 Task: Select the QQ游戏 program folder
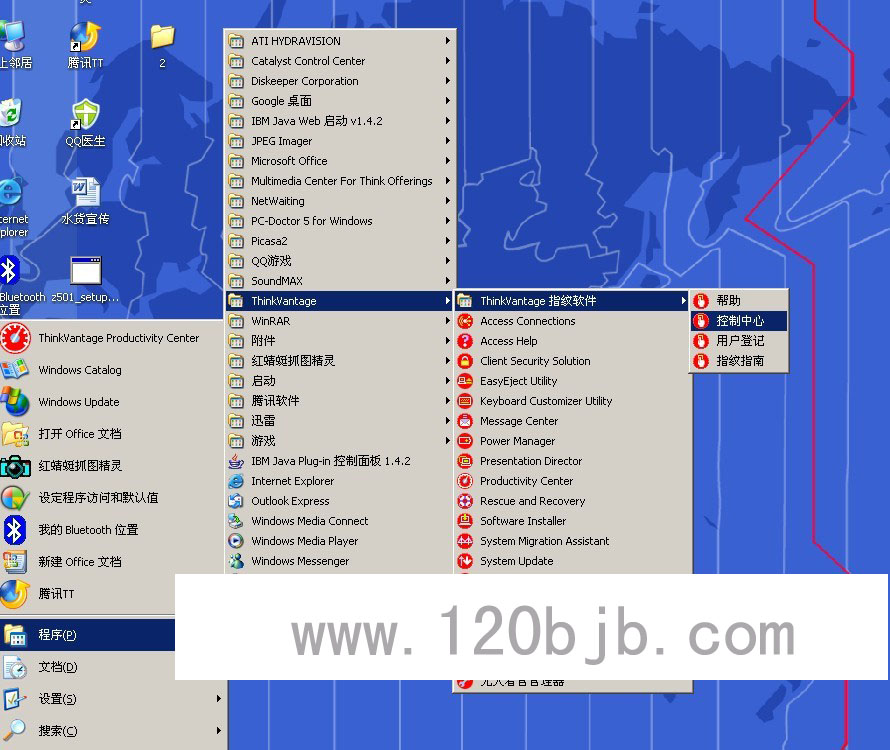[339, 261]
